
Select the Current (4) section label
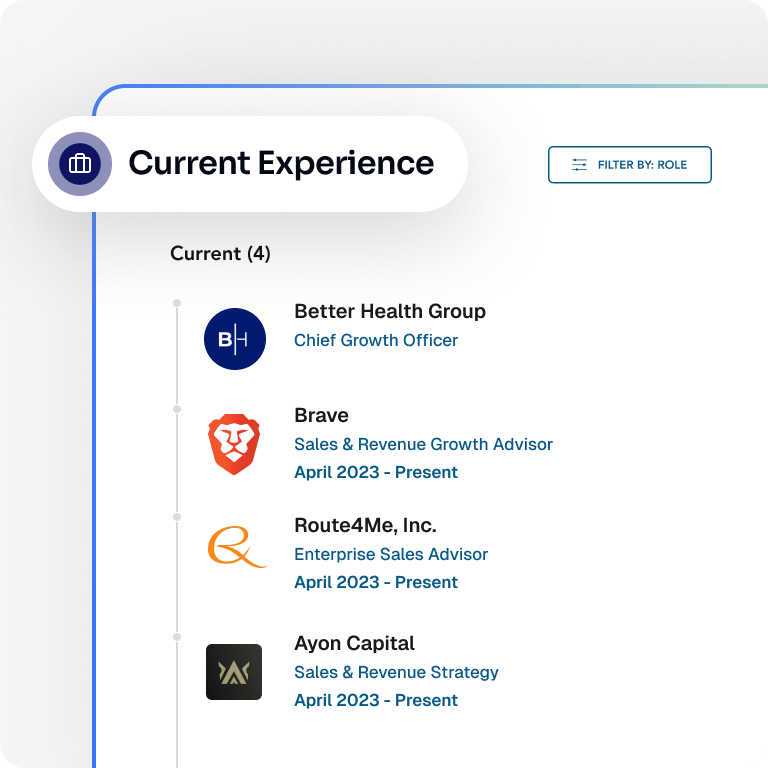coord(220,254)
